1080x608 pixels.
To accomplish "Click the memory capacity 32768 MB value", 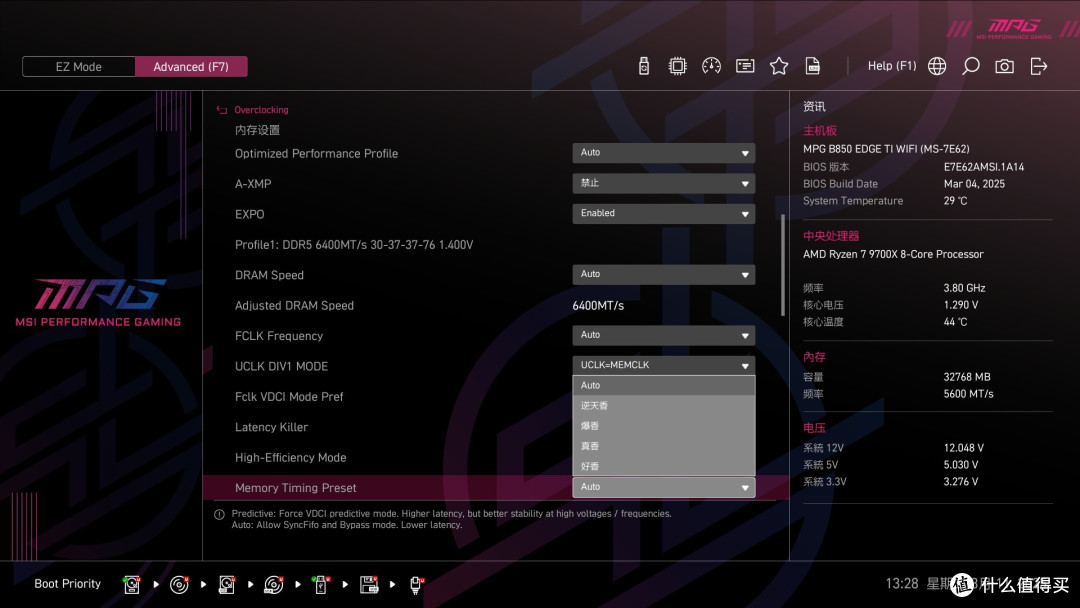I will pyautogui.click(x=967, y=377).
